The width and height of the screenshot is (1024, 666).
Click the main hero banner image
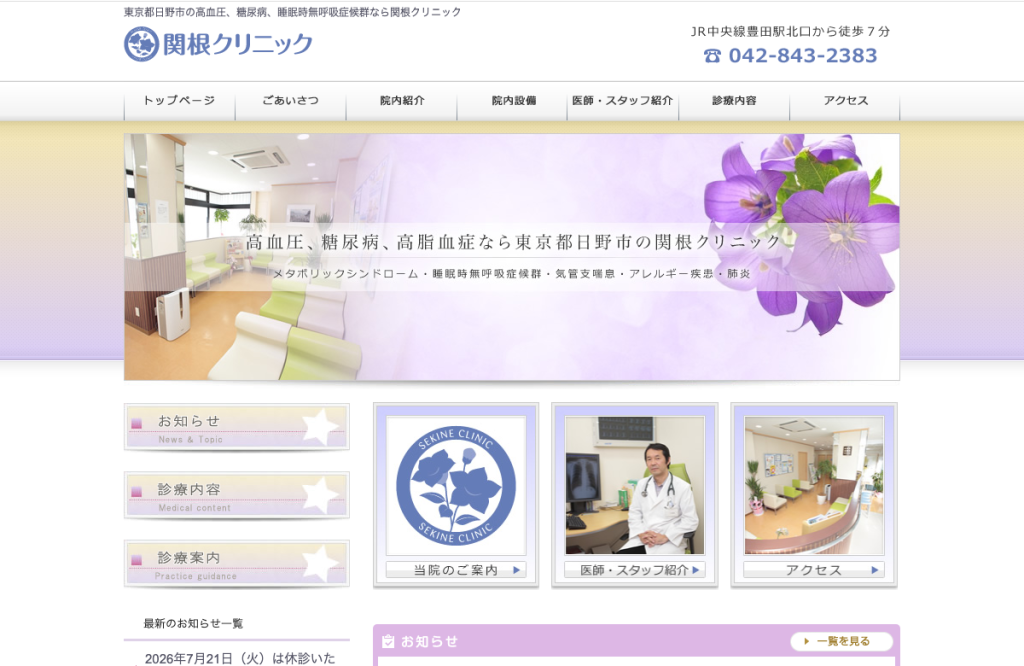[512, 257]
